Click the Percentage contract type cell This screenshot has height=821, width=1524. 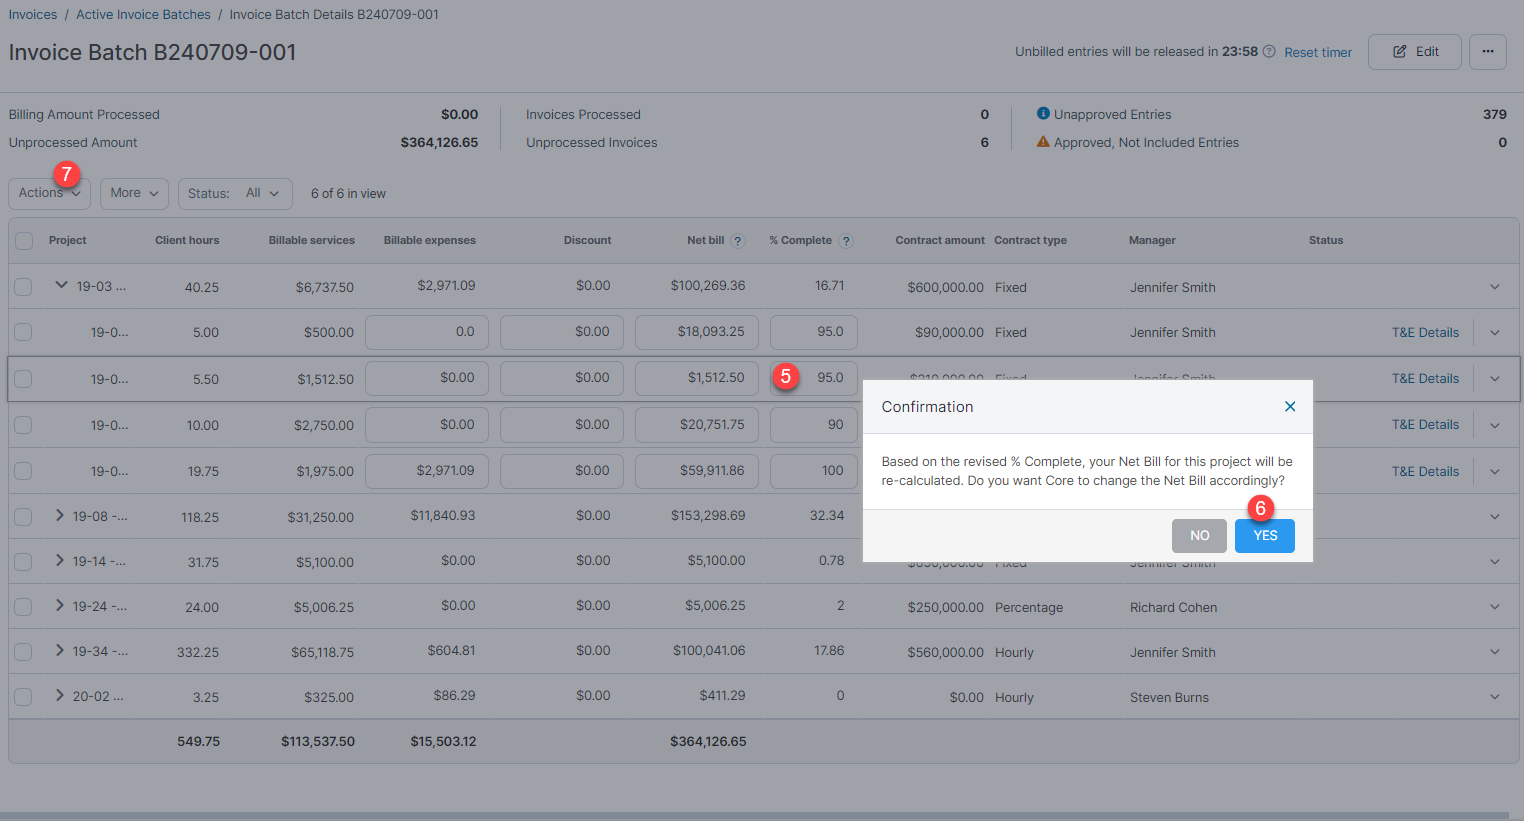point(1029,607)
